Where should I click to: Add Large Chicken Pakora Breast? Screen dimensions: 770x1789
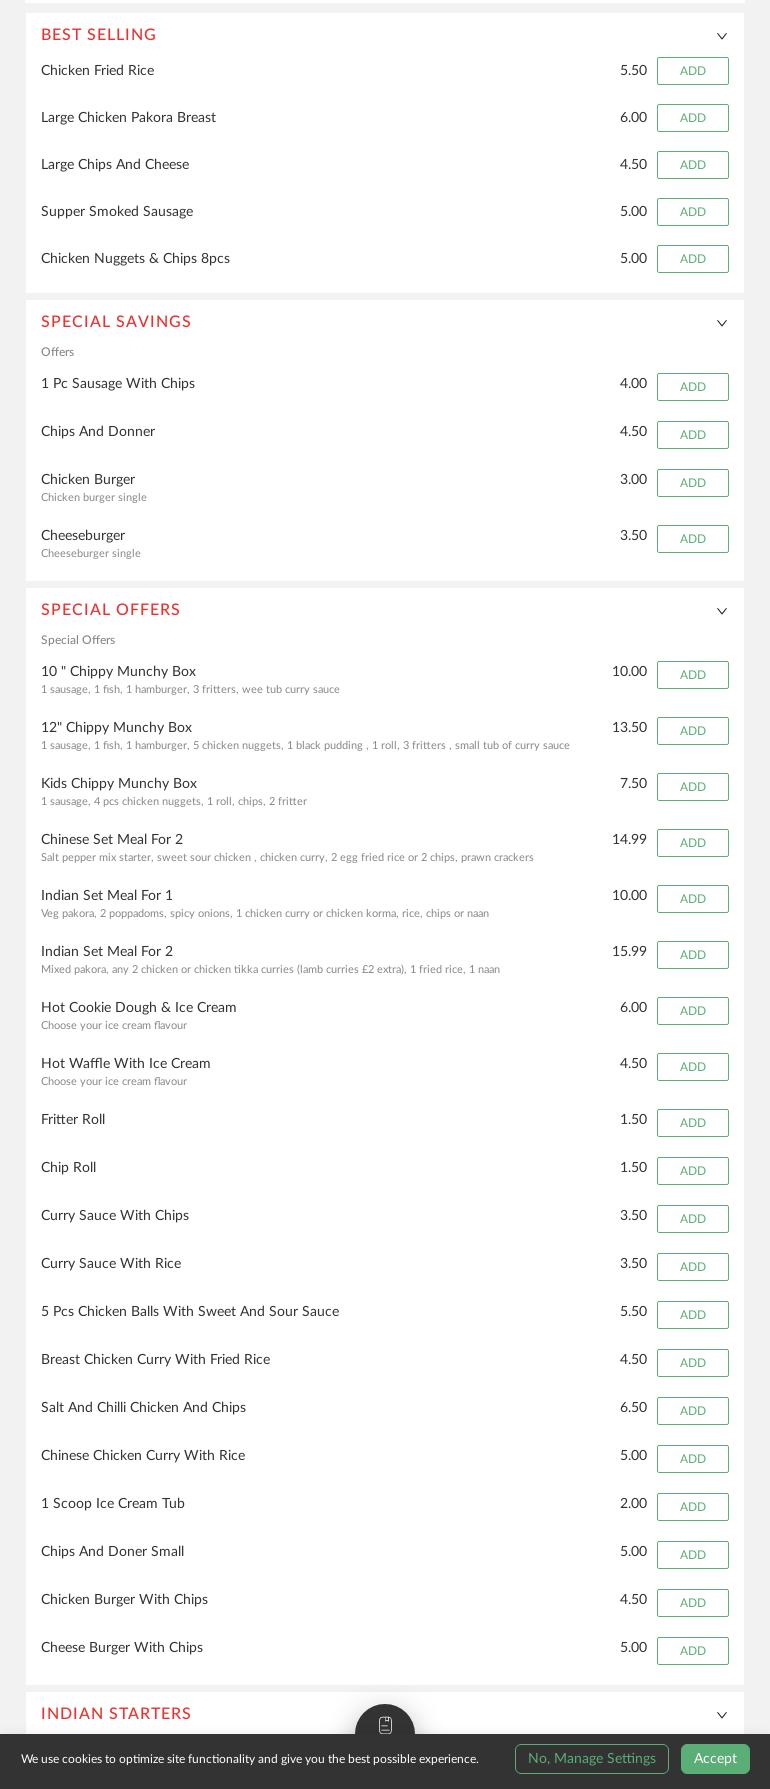click(692, 118)
